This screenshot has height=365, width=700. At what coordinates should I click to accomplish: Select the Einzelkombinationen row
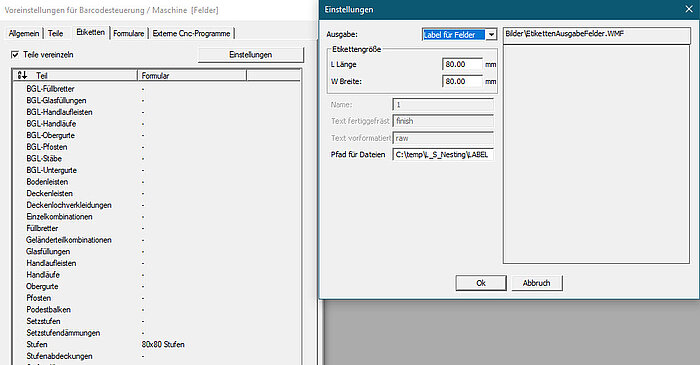[156, 216]
